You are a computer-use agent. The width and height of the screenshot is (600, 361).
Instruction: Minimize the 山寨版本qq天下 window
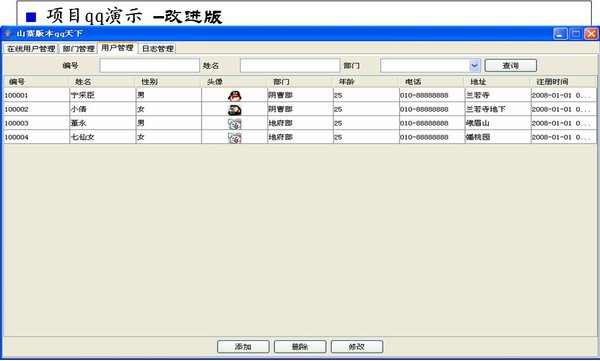point(560,34)
